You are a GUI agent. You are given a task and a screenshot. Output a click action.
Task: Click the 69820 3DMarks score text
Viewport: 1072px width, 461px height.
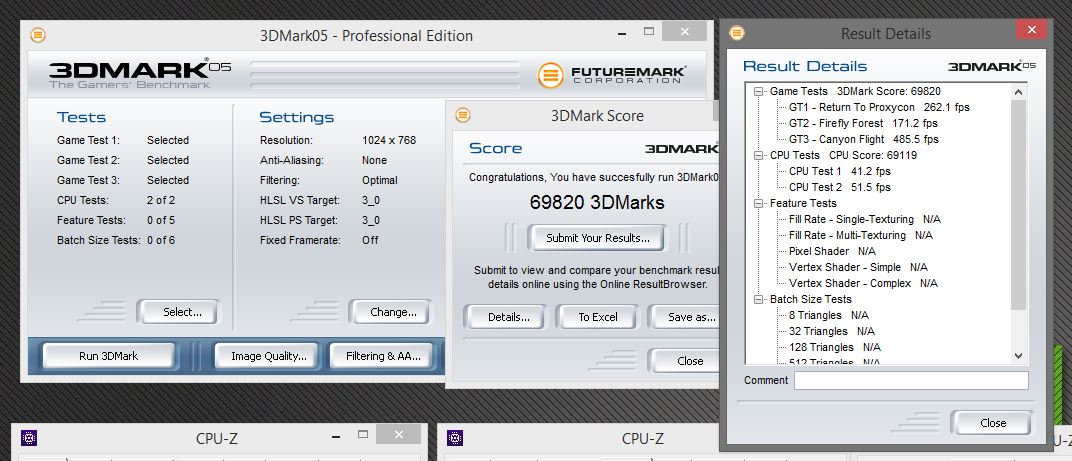[x=596, y=202]
